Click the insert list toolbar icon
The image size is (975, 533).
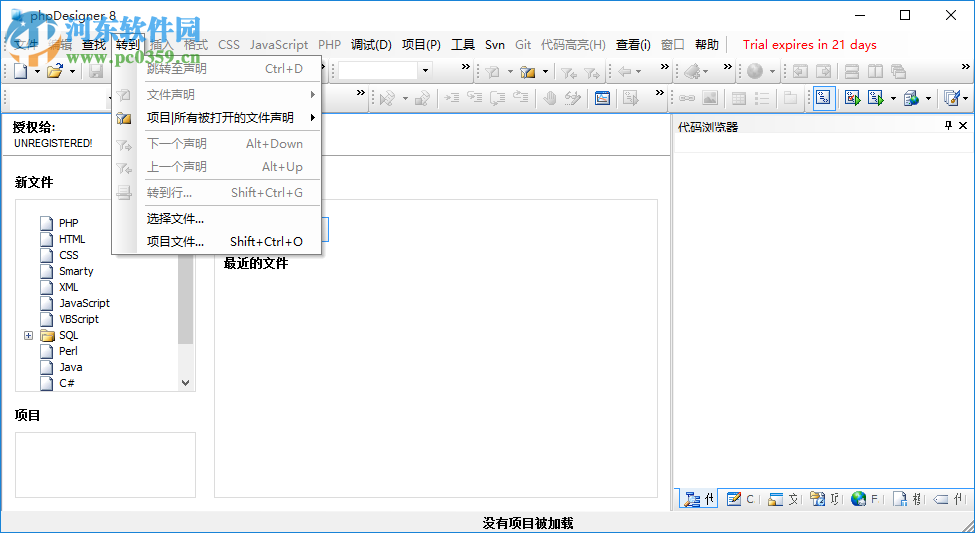tap(762, 98)
